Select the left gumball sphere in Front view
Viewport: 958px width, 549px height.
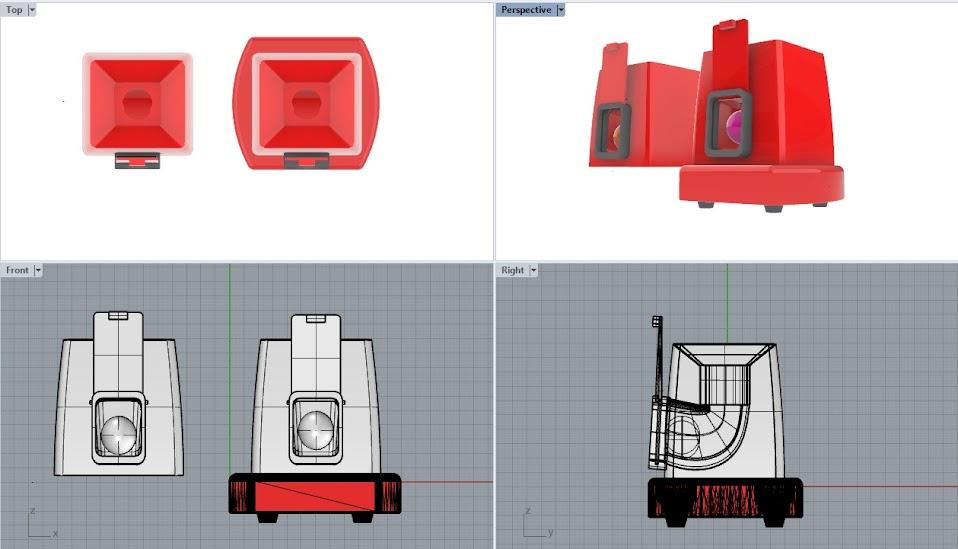pos(119,435)
